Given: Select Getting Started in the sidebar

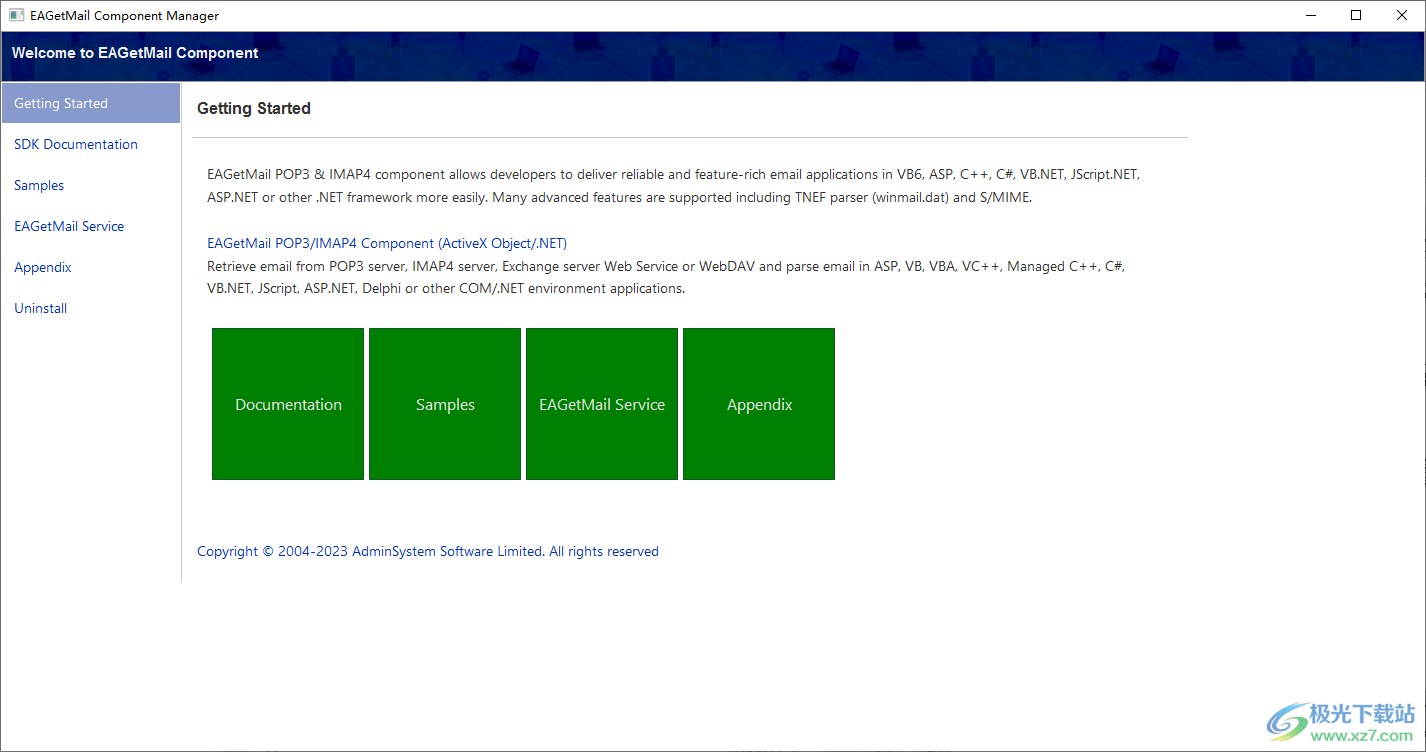Looking at the screenshot, I should coord(90,103).
